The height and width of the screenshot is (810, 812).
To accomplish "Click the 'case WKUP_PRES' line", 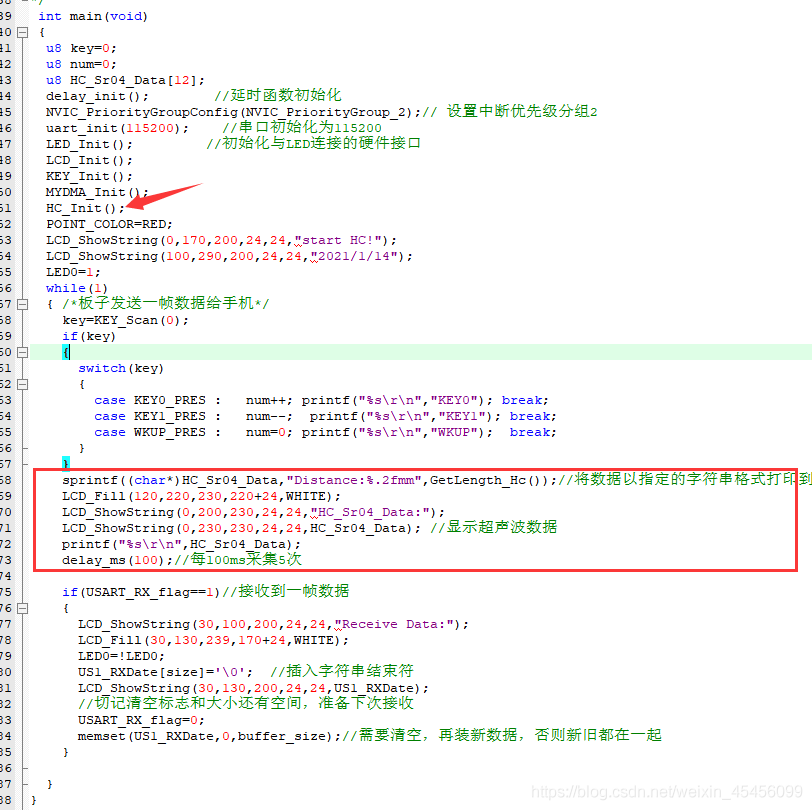I will 325,432.
